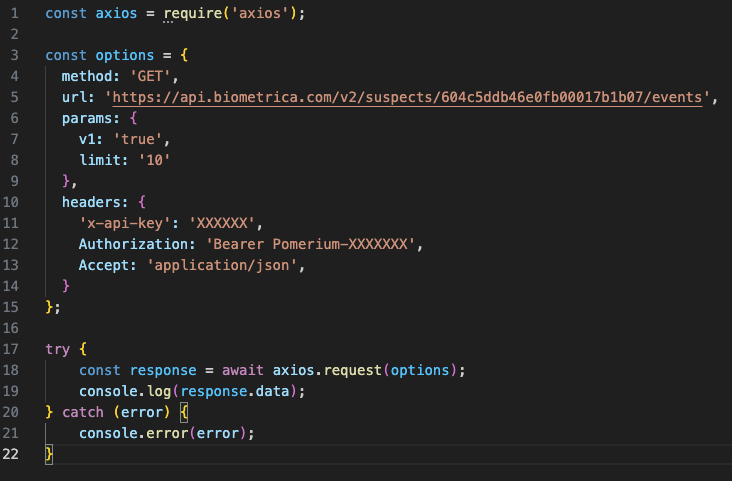732x481 pixels.
Task: Place cursor on 'GET' method string
Action: (x=150, y=76)
